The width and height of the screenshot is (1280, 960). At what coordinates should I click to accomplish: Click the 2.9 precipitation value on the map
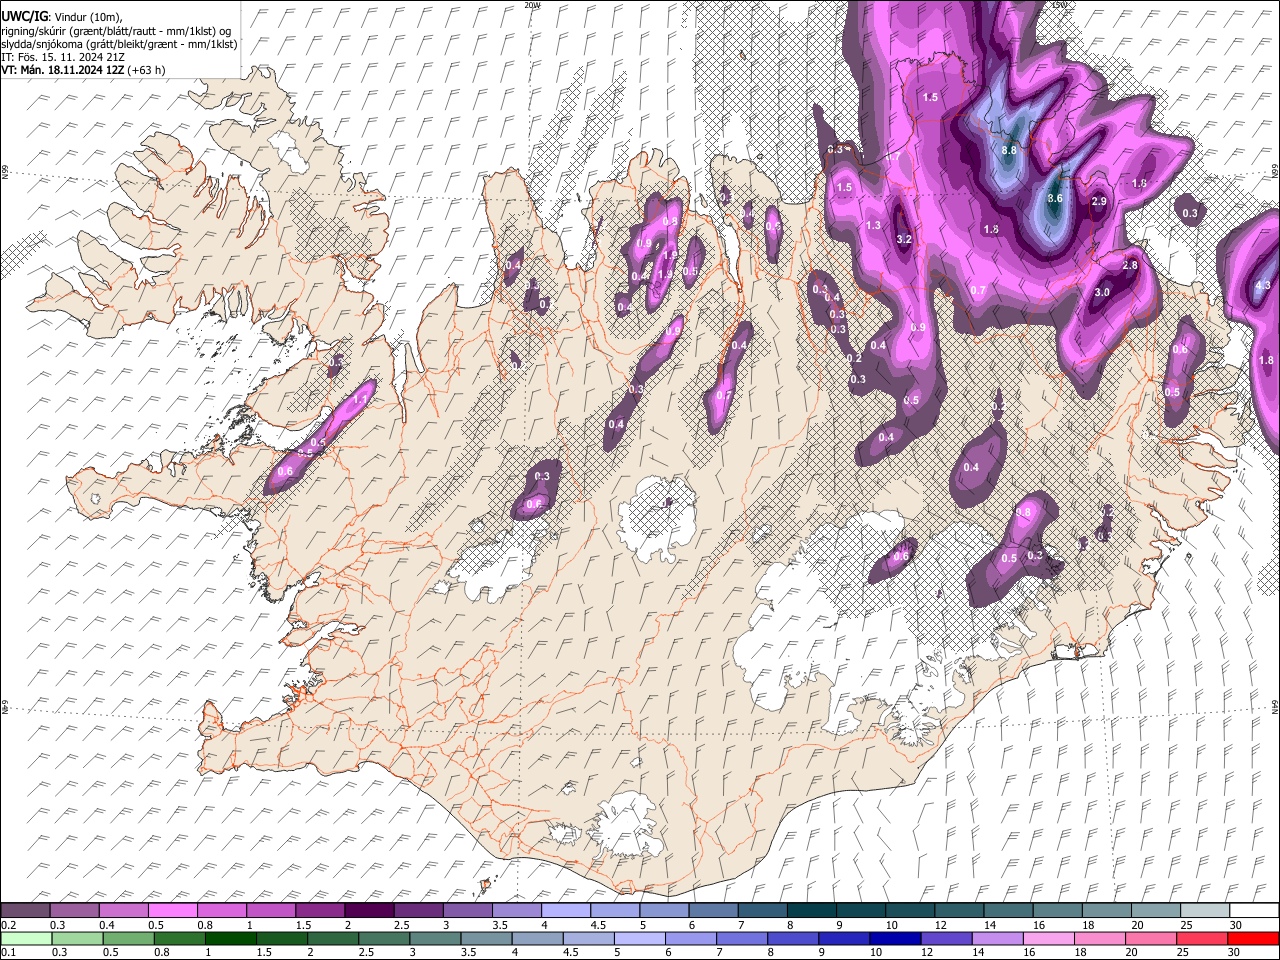click(1099, 202)
